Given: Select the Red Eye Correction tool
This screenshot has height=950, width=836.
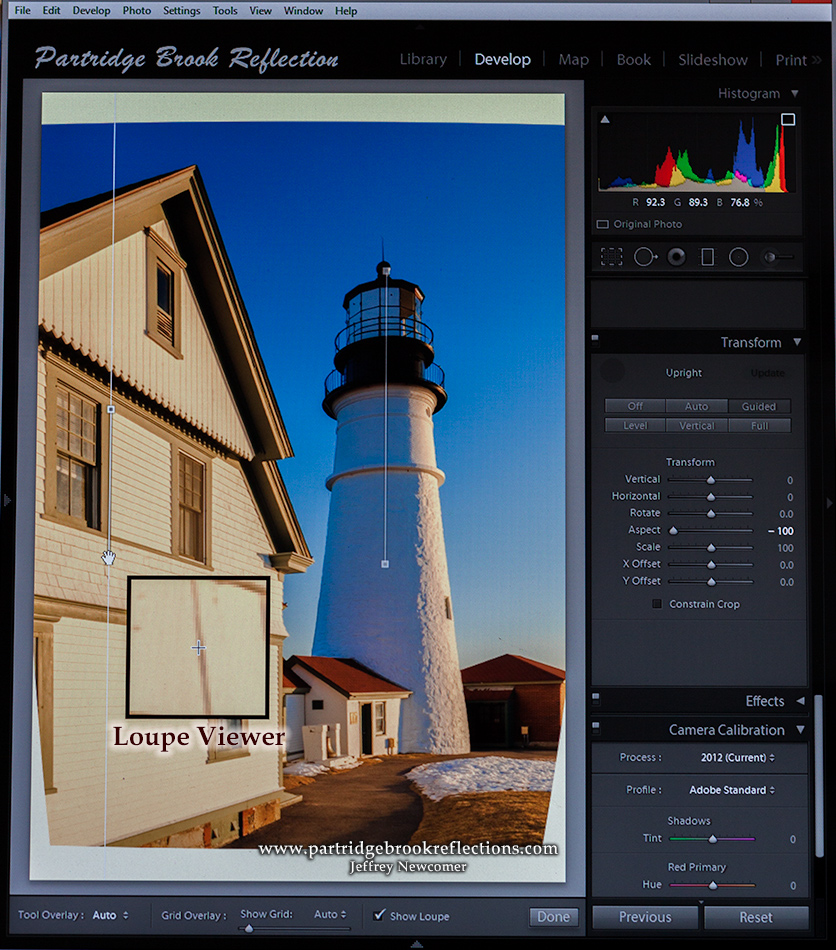Looking at the screenshot, I should pos(675,255).
